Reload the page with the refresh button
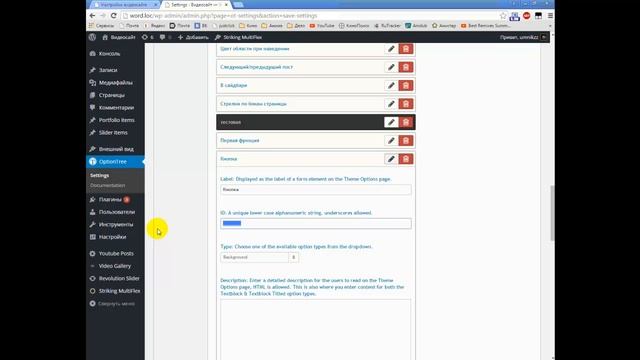 [x=113, y=16]
